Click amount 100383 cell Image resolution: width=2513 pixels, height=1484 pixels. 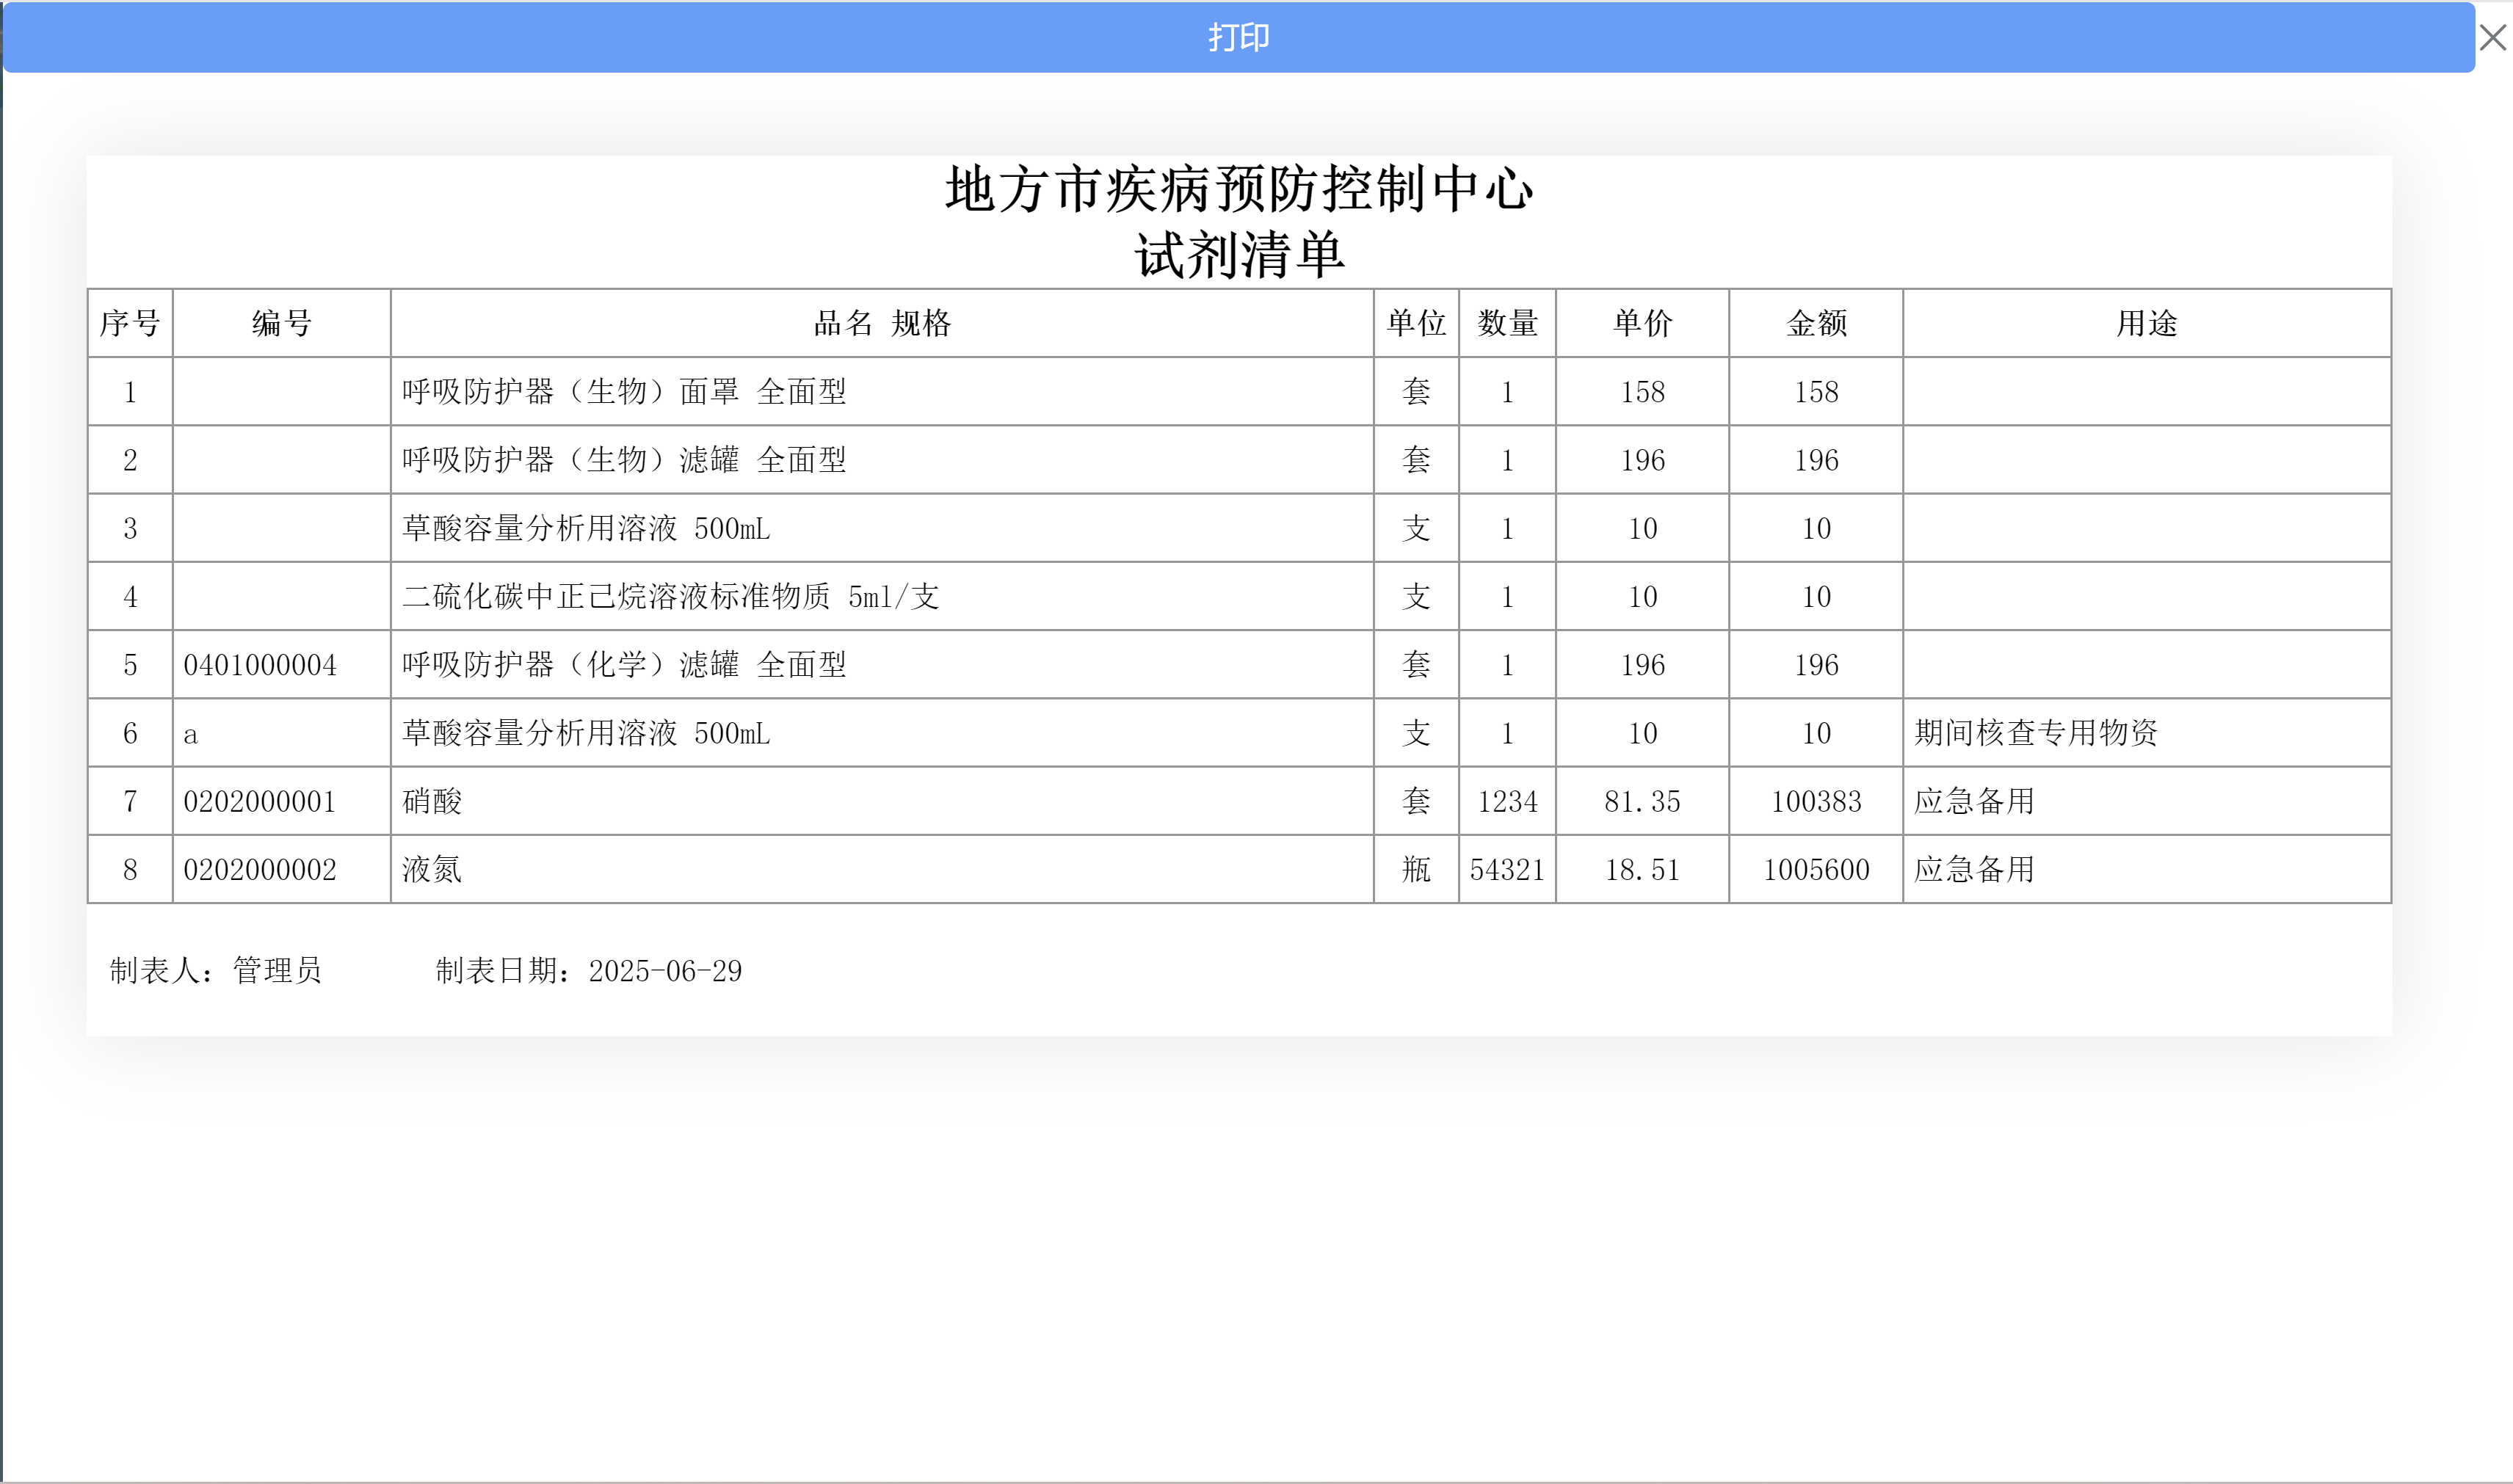[1816, 801]
